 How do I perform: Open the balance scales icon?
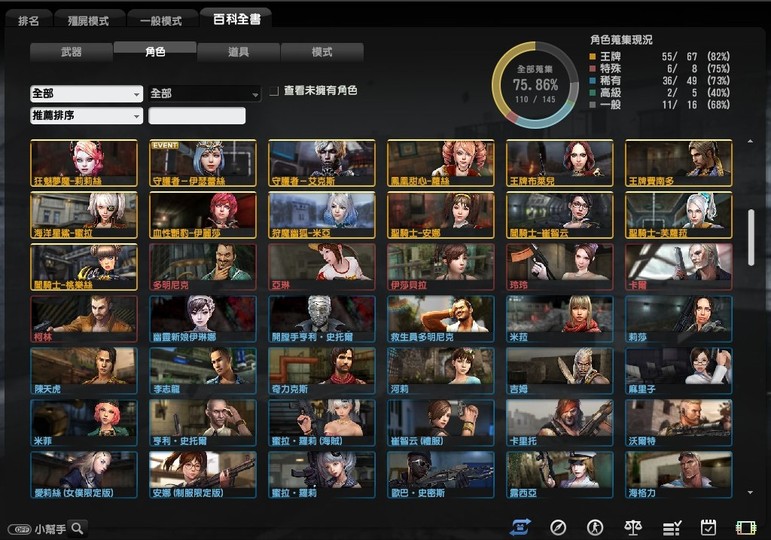[x=632, y=527]
